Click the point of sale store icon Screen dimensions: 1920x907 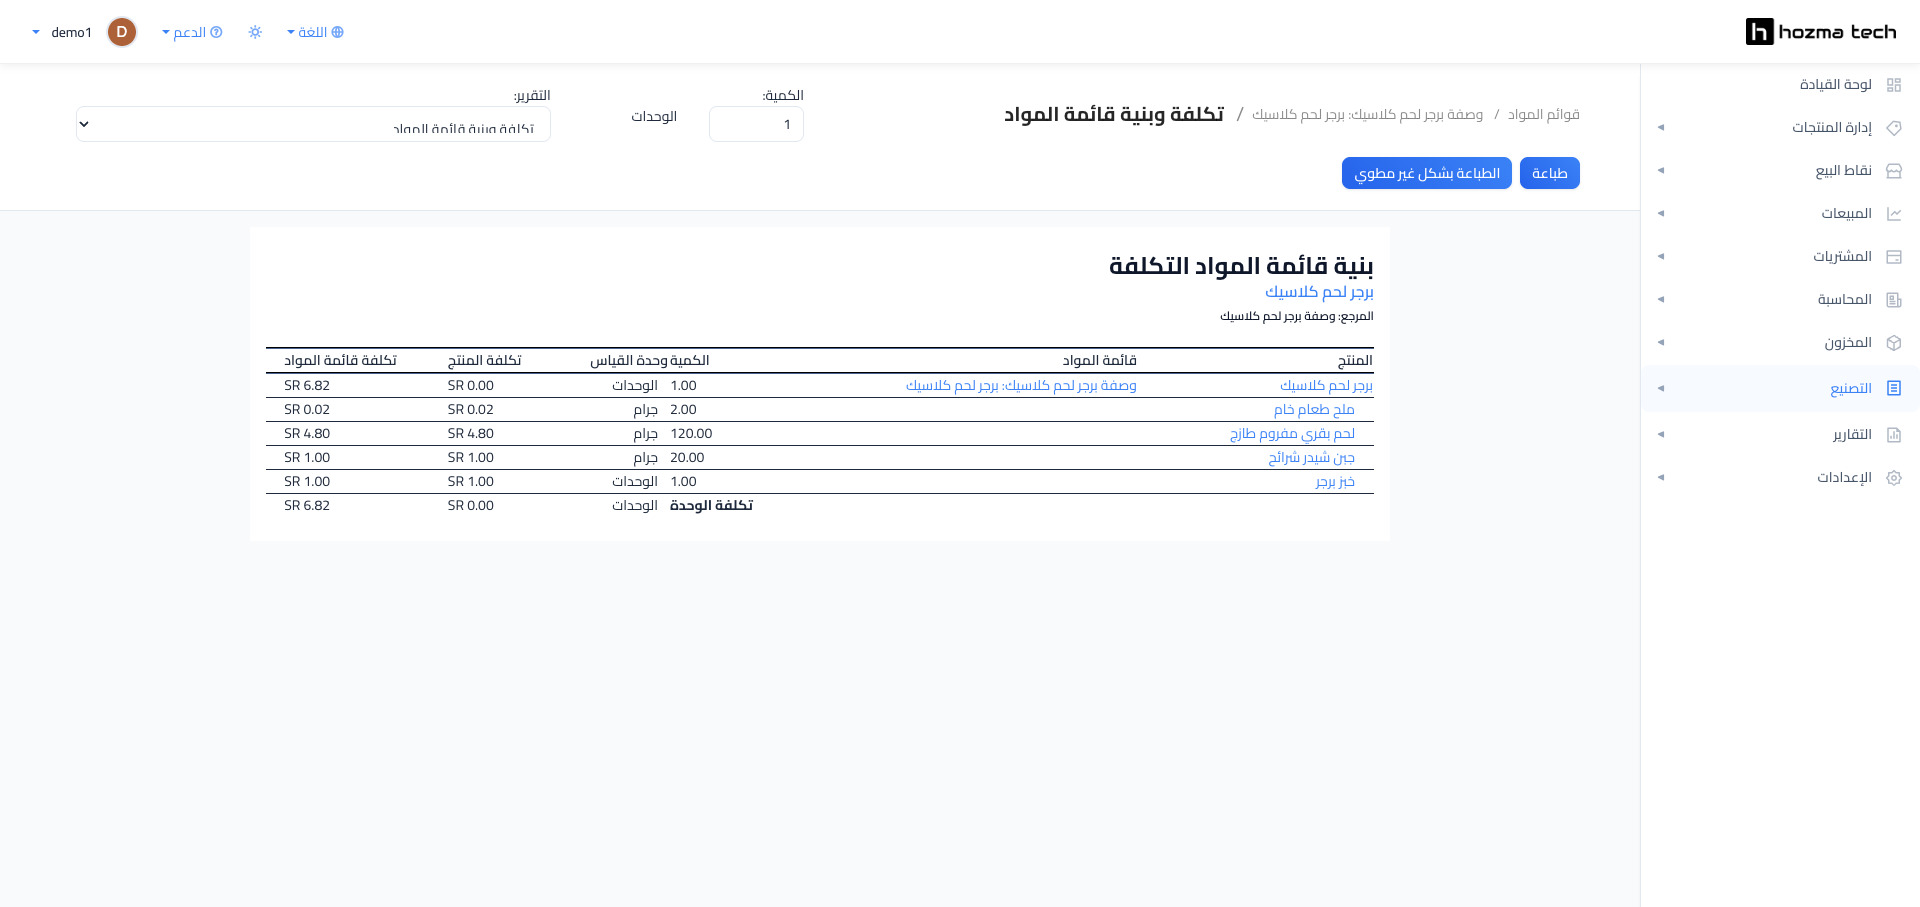1893,171
